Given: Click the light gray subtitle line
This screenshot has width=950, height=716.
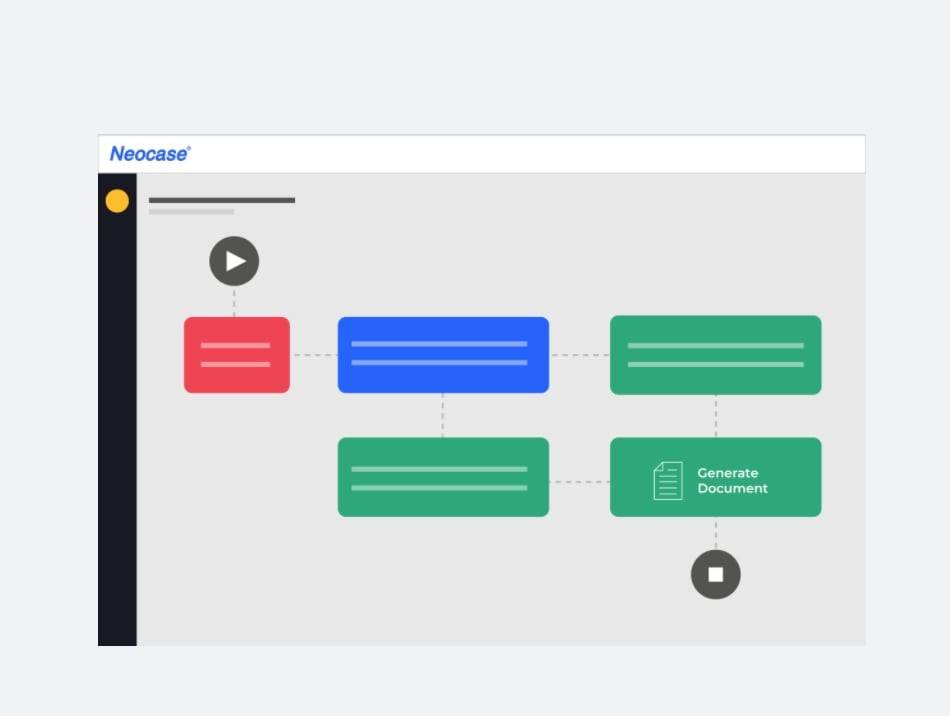Looking at the screenshot, I should click(191, 212).
